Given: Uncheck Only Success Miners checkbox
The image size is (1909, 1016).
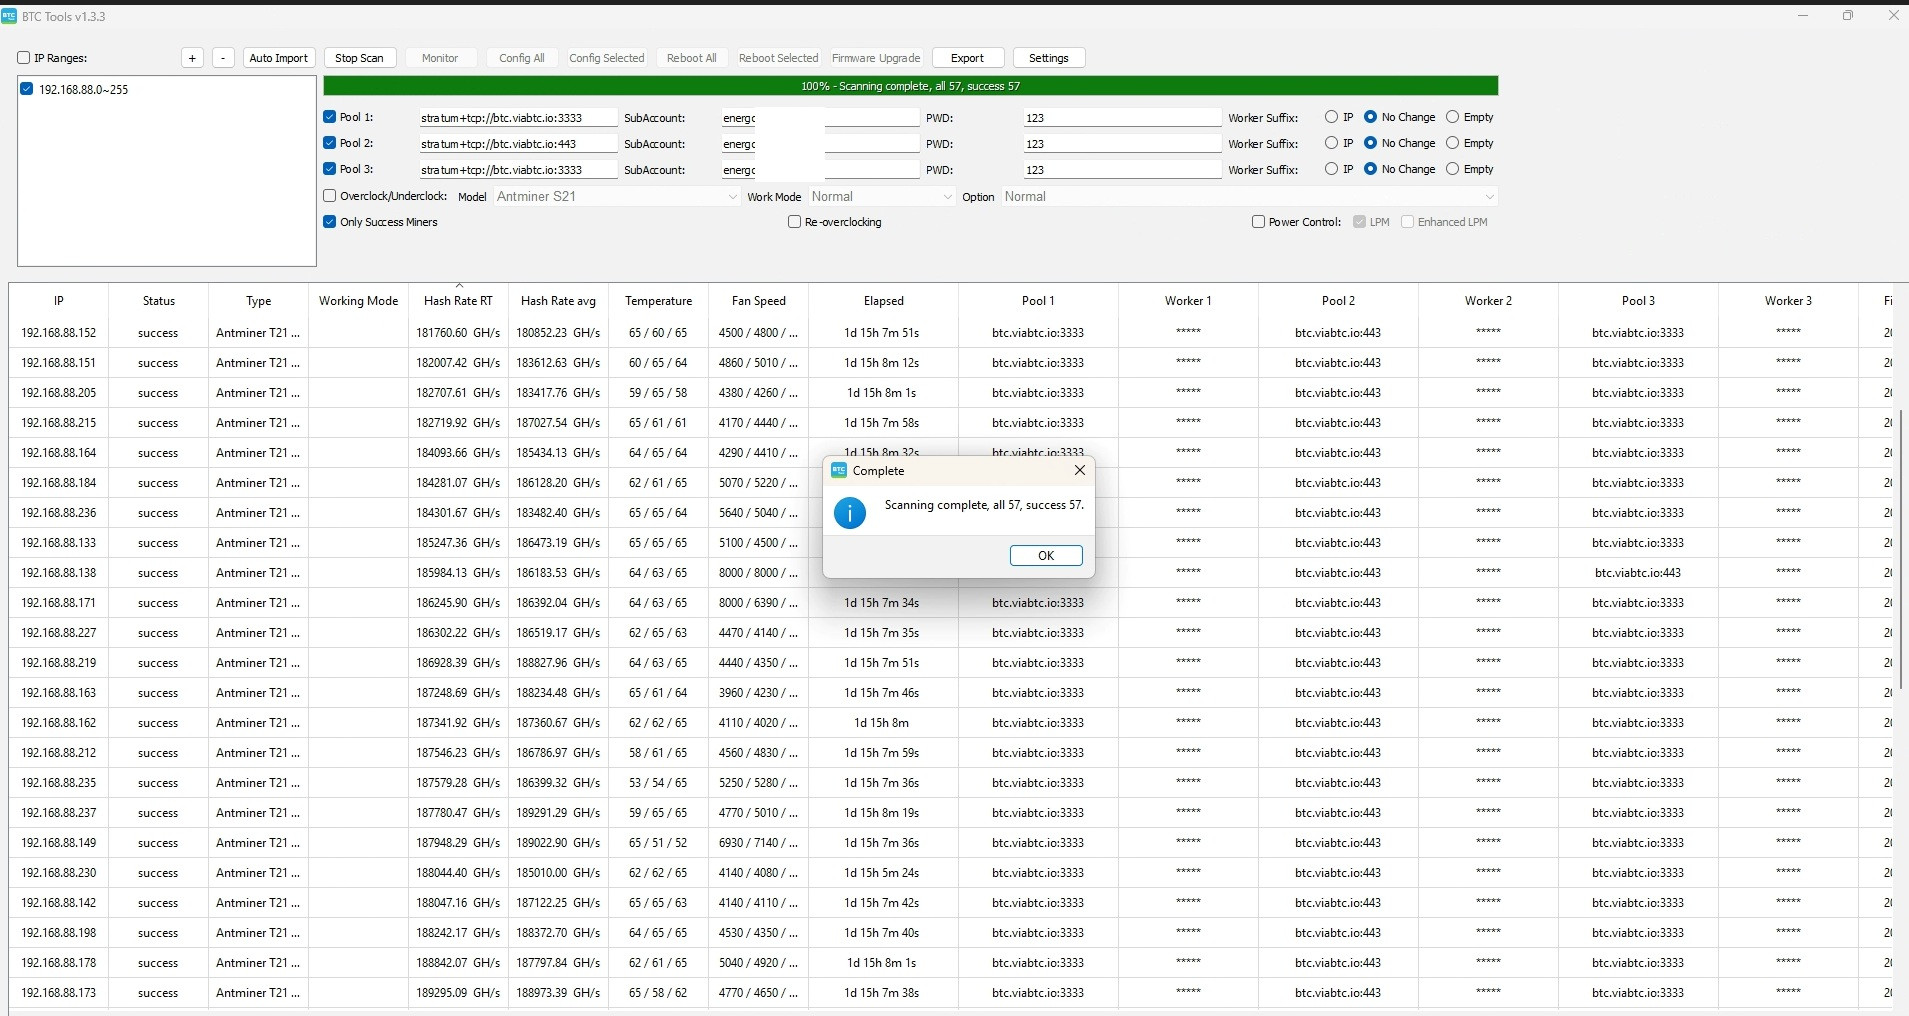Looking at the screenshot, I should pyautogui.click(x=330, y=222).
